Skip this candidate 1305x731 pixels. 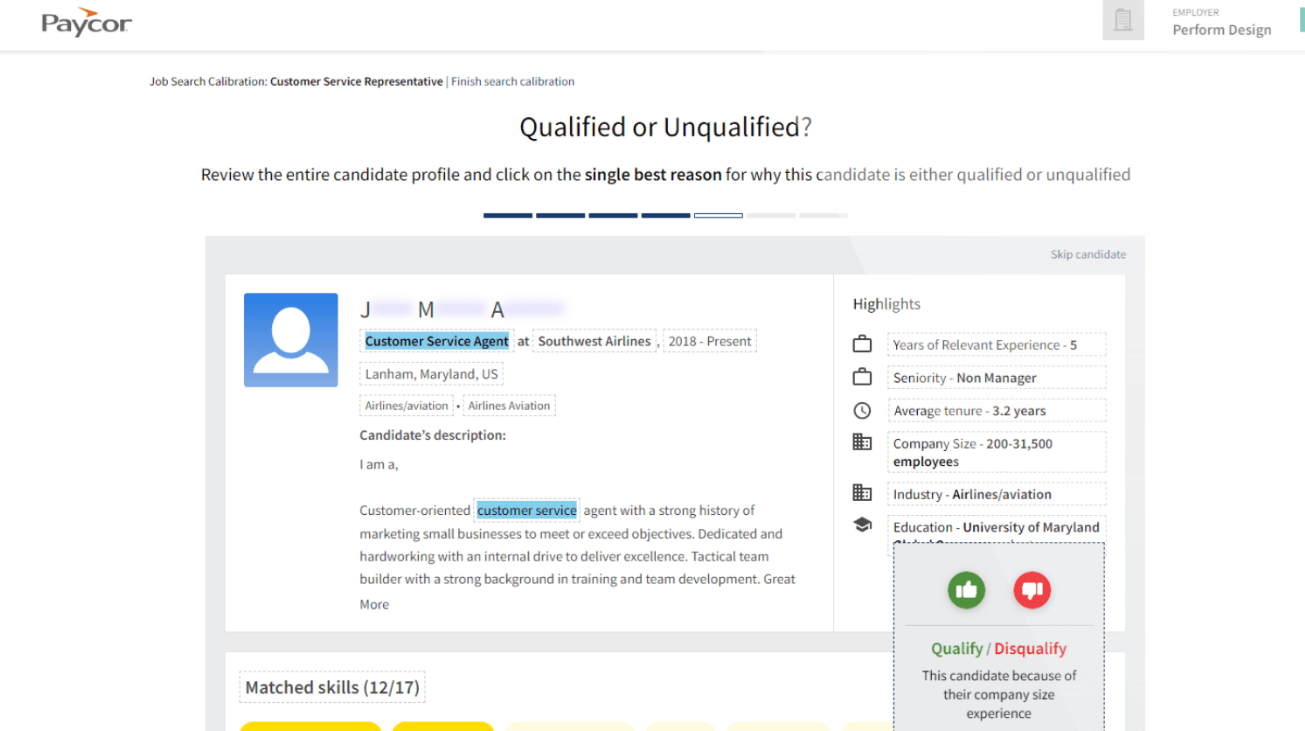pos(1088,254)
